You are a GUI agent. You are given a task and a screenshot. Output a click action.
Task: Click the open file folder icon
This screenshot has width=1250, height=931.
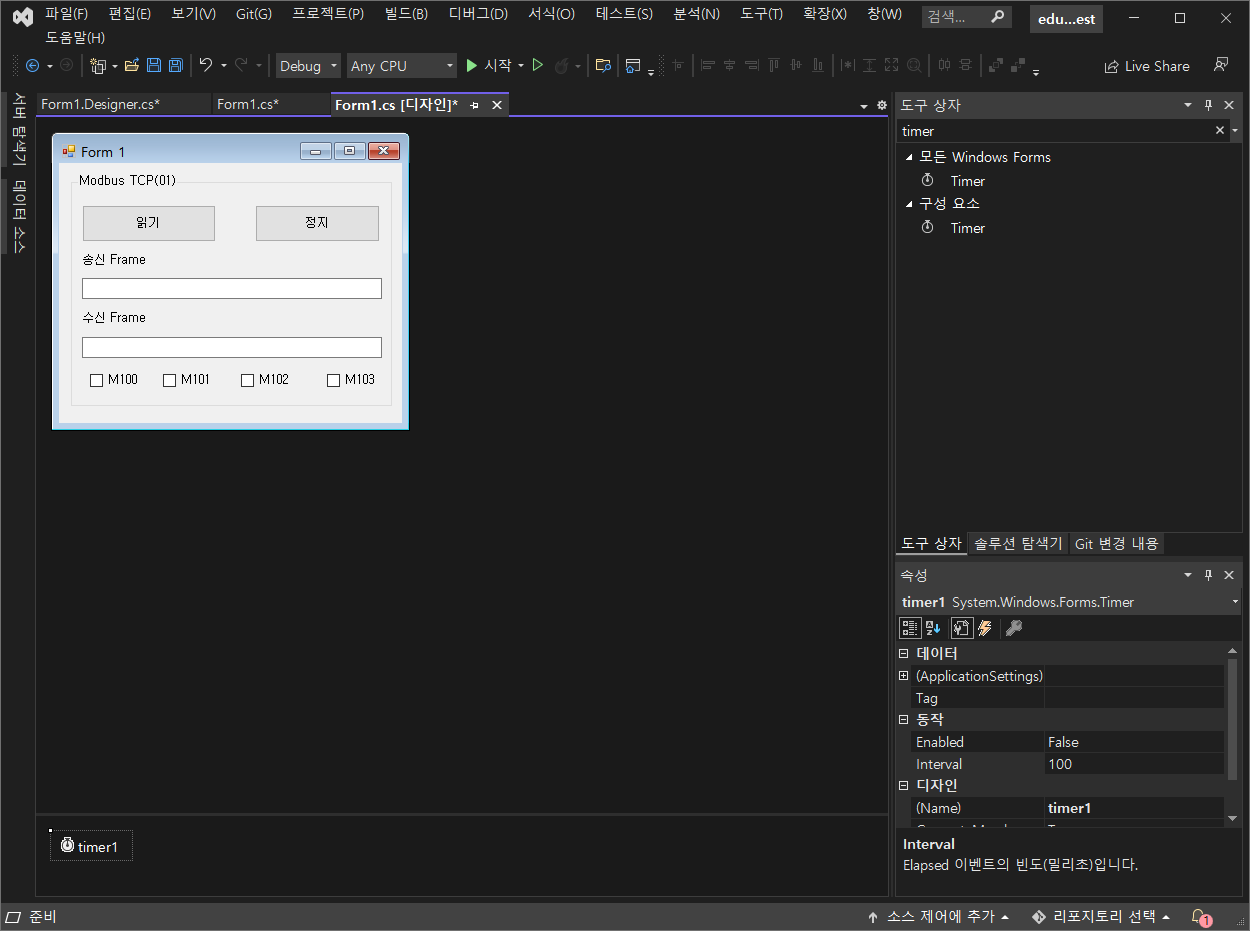coord(131,66)
